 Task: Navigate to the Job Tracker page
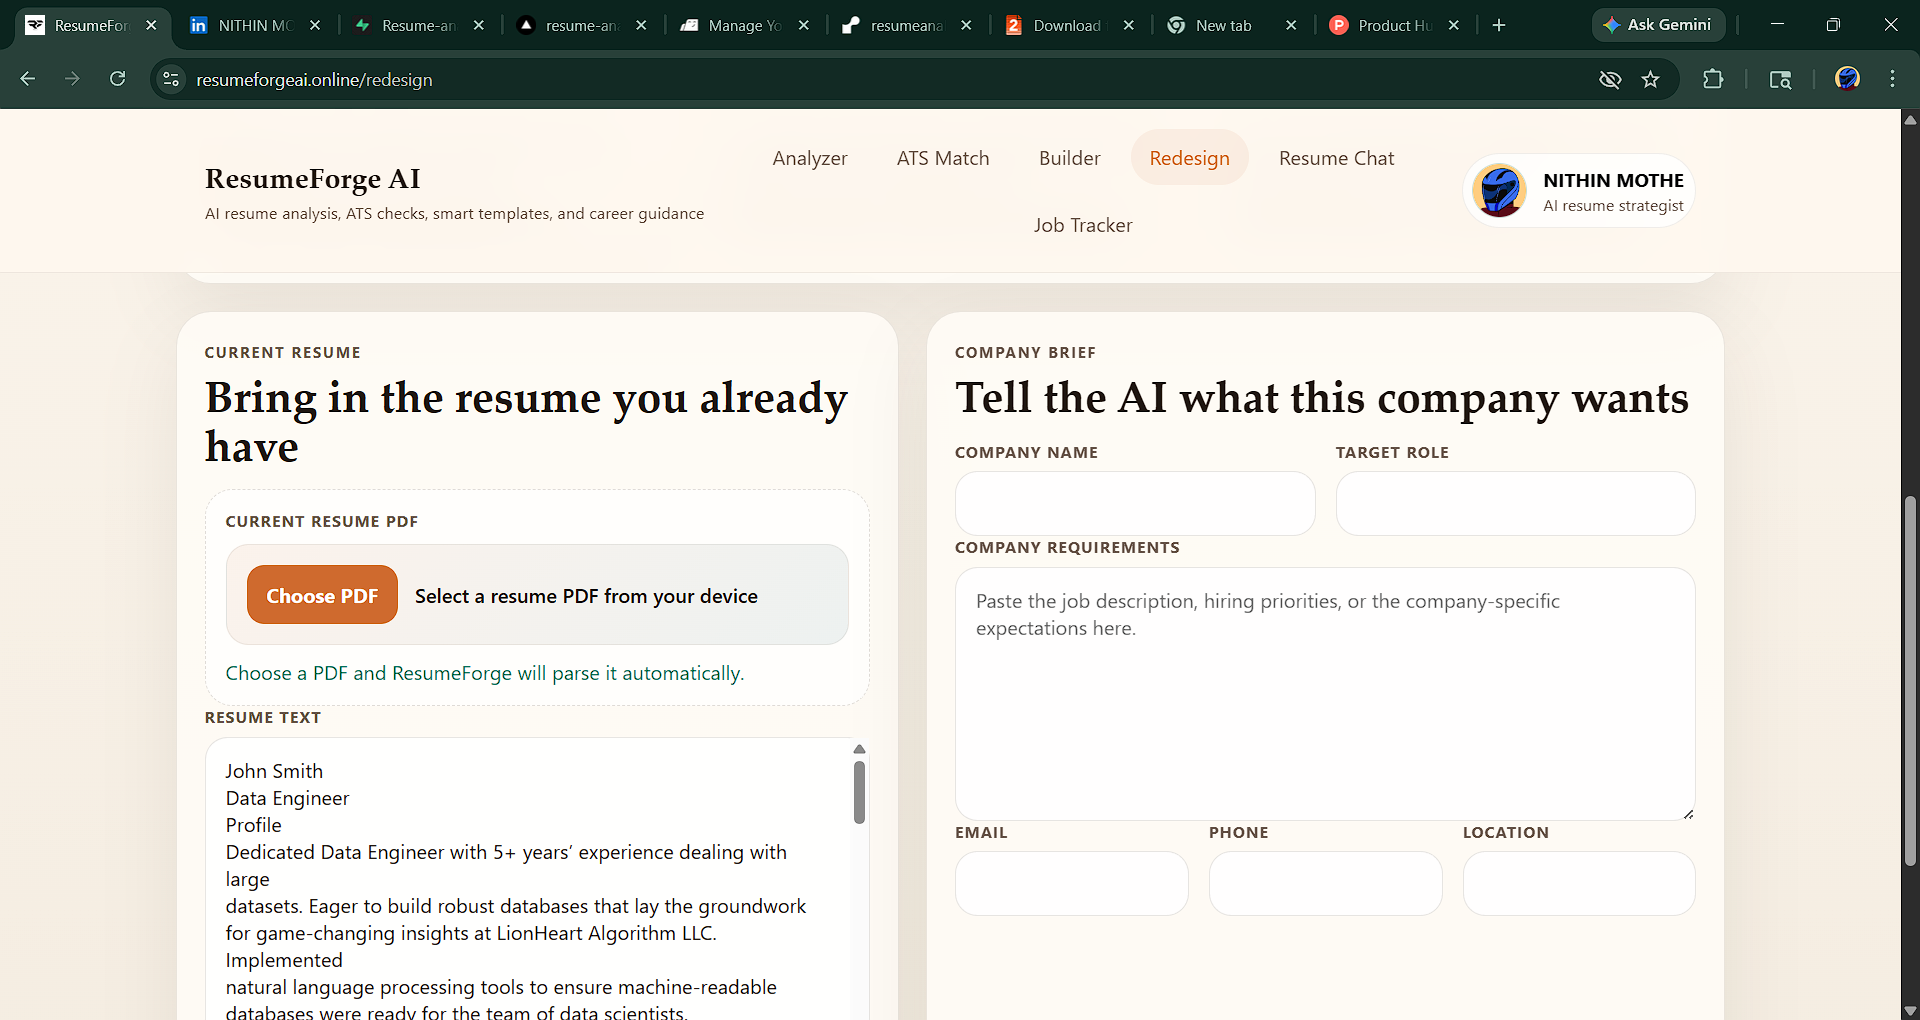(1083, 225)
